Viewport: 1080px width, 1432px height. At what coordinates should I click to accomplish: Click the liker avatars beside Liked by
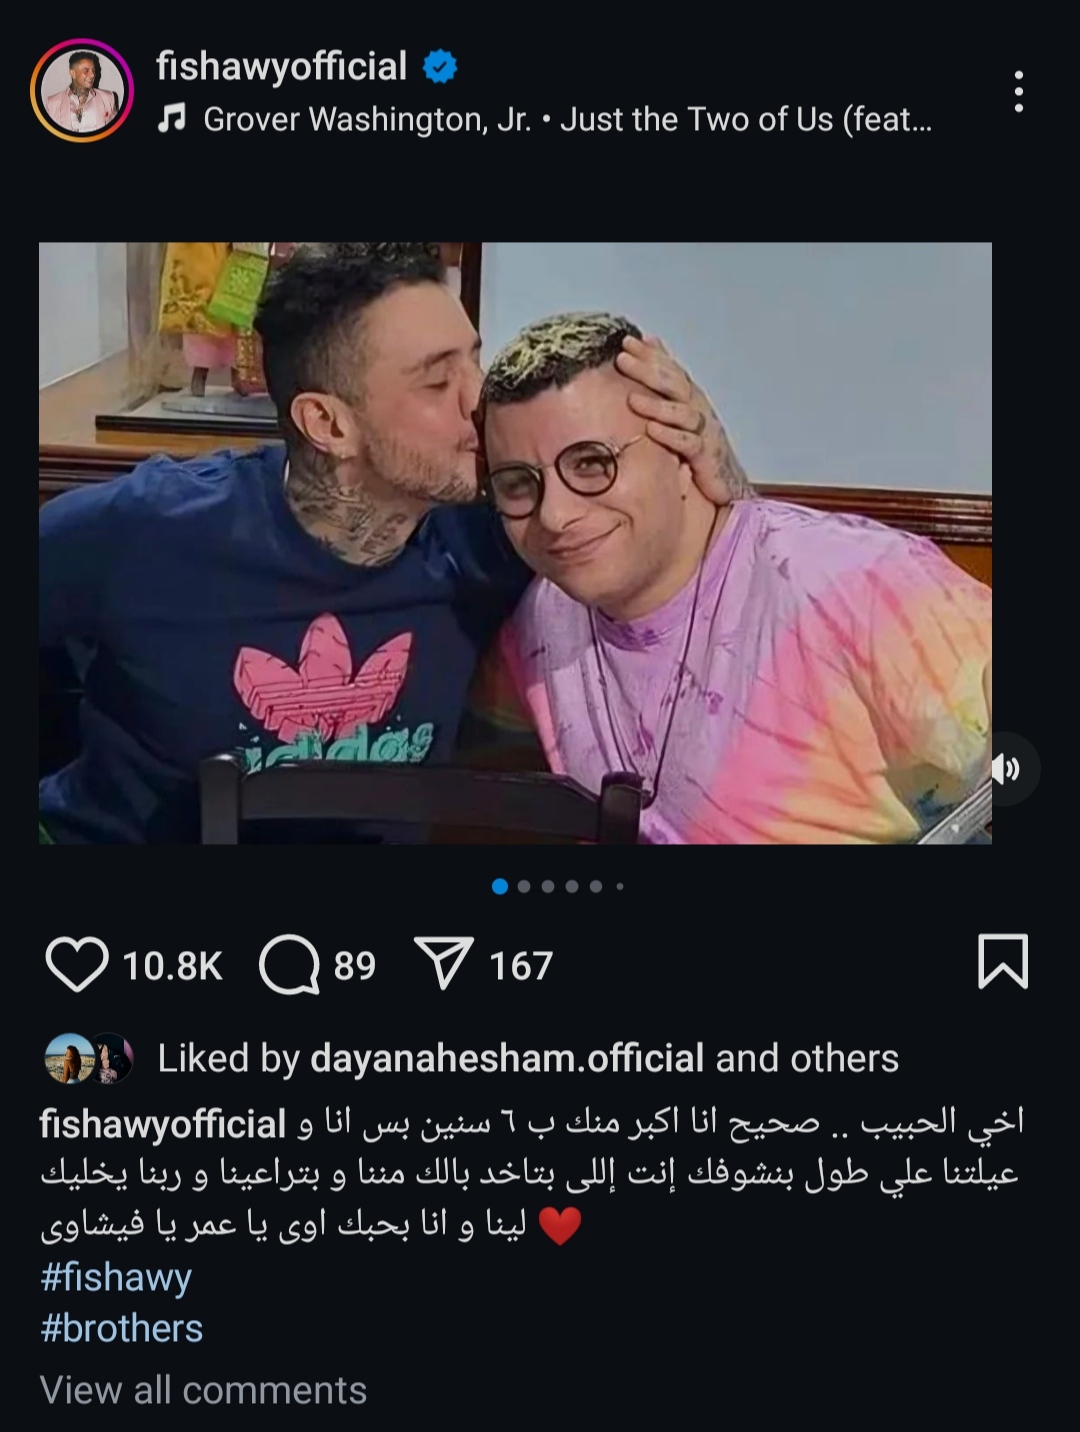(x=89, y=1059)
